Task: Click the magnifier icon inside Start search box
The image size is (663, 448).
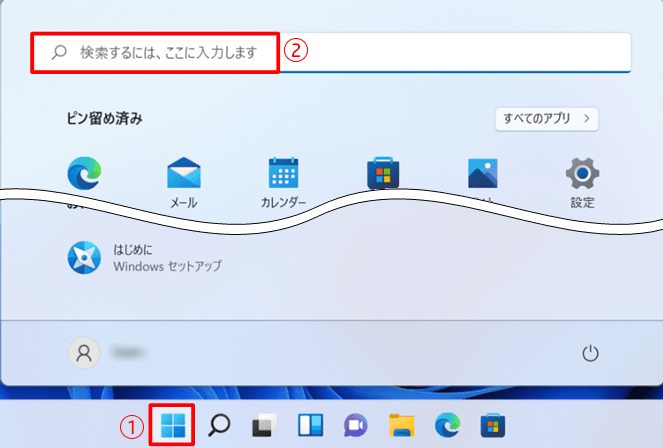Action: [59, 52]
